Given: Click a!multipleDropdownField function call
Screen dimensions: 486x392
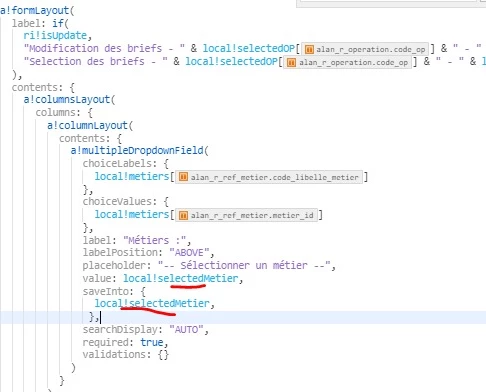Looking at the screenshot, I should pyautogui.click(x=137, y=151).
